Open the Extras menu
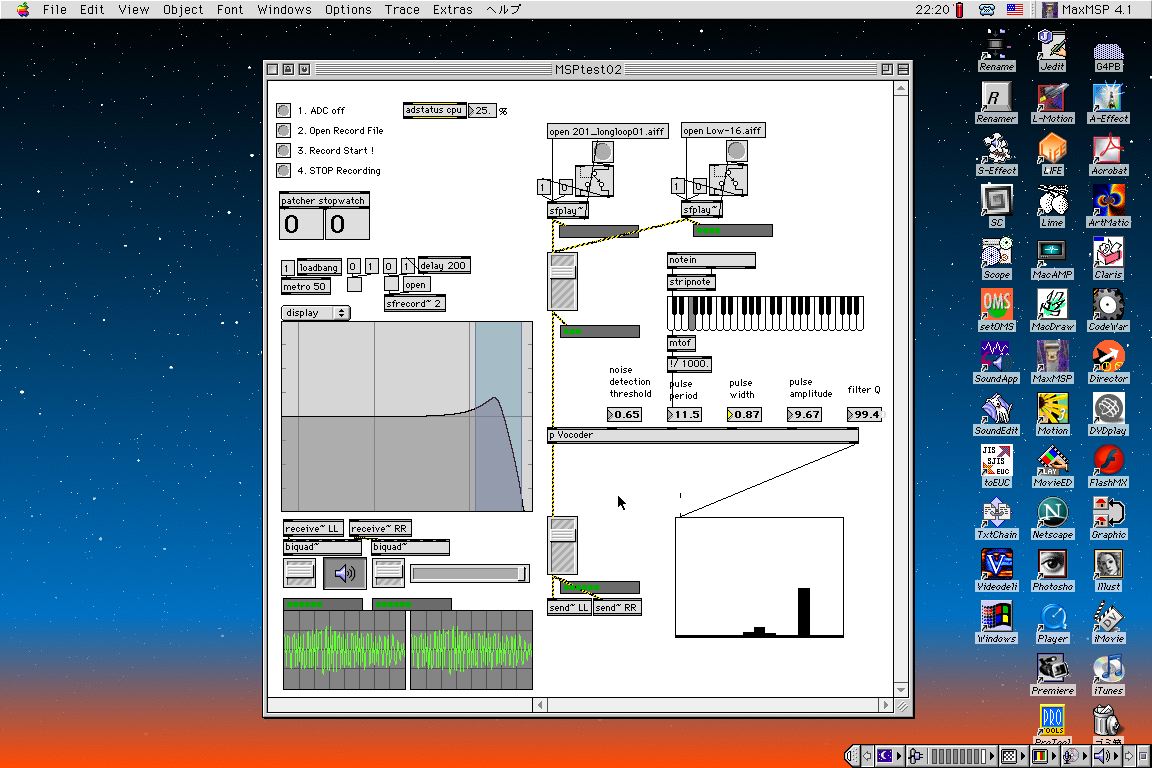Screen dimensions: 1152x768 tap(453, 10)
